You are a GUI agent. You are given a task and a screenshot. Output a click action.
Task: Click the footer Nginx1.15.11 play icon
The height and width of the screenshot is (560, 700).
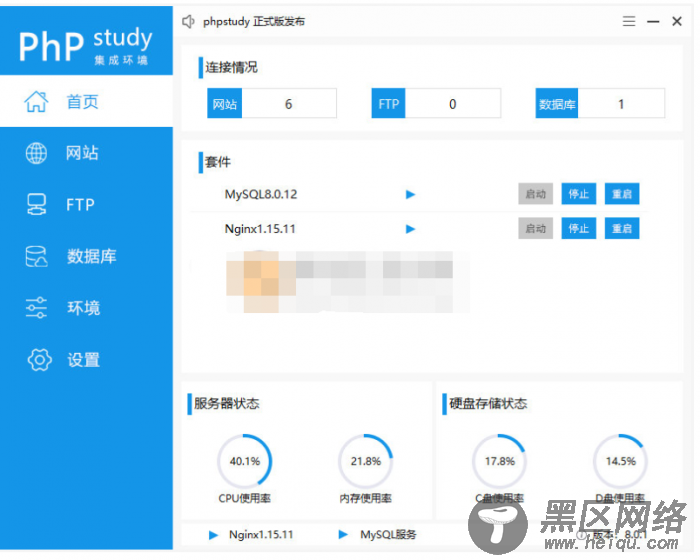pyautogui.click(x=213, y=535)
